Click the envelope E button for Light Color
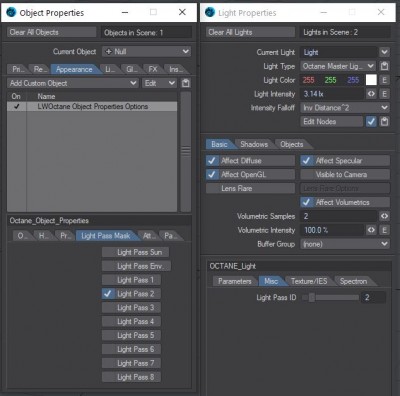 pyautogui.click(x=384, y=80)
